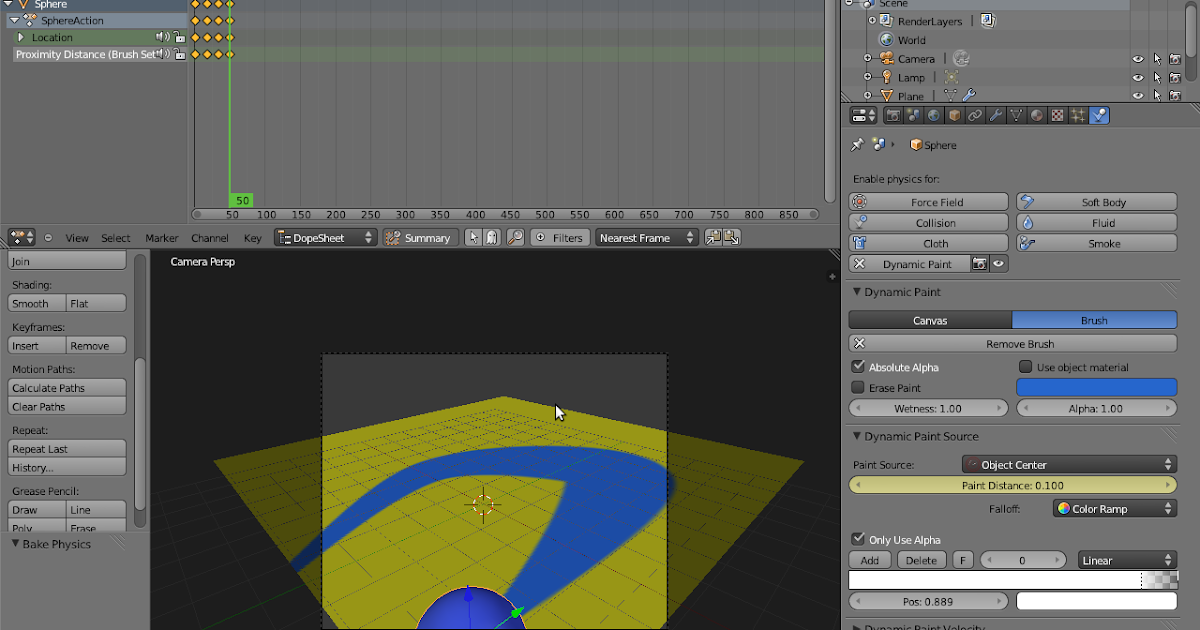The image size is (1200, 630).
Task: Open the Falloff Color Ramp dropdown
Action: click(x=1114, y=508)
